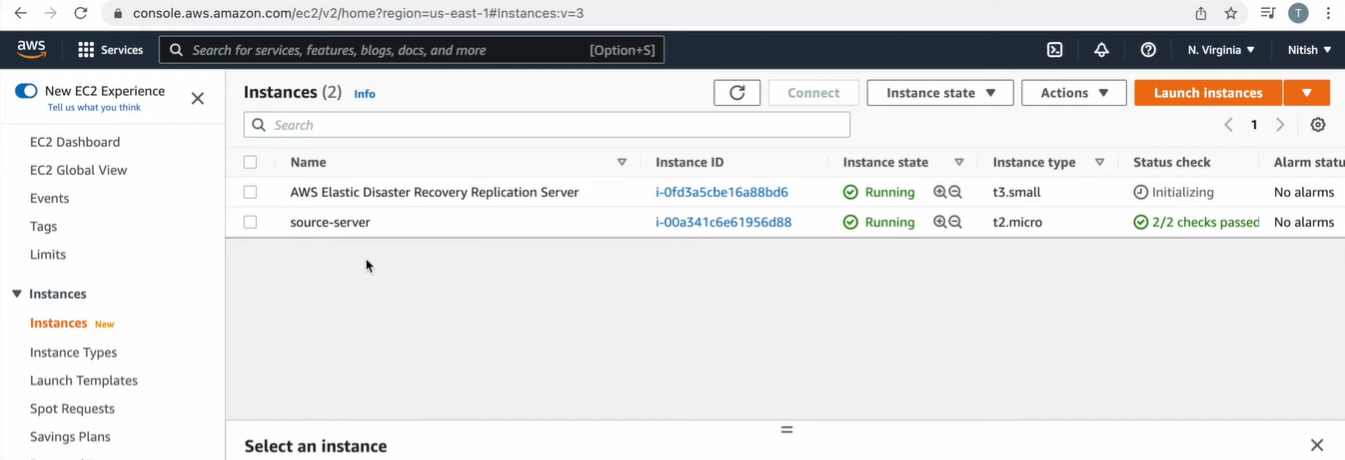Refresh the instances list
Image resolution: width=1345 pixels, height=460 pixels.
(737, 93)
